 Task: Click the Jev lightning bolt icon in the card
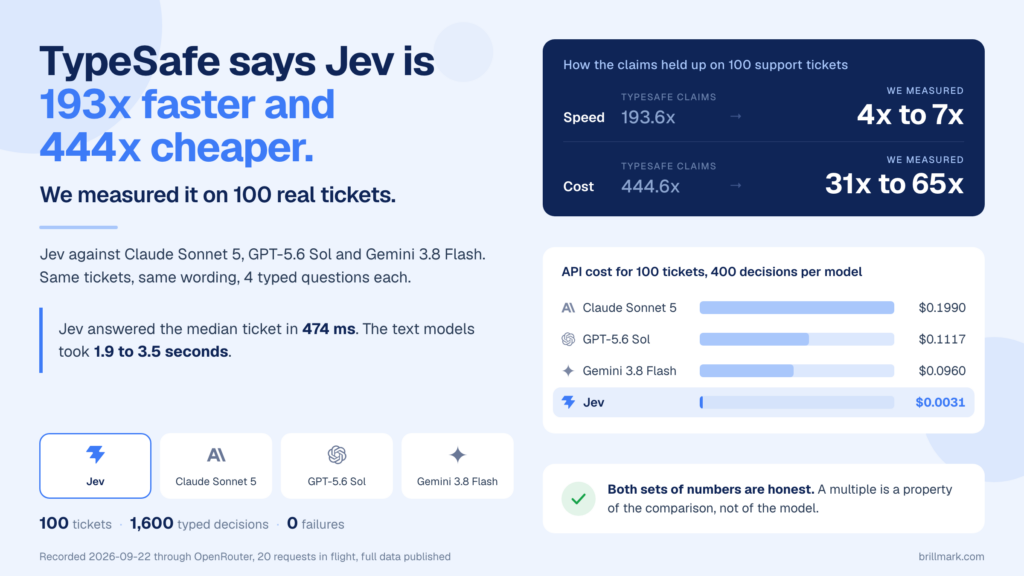tap(95, 455)
